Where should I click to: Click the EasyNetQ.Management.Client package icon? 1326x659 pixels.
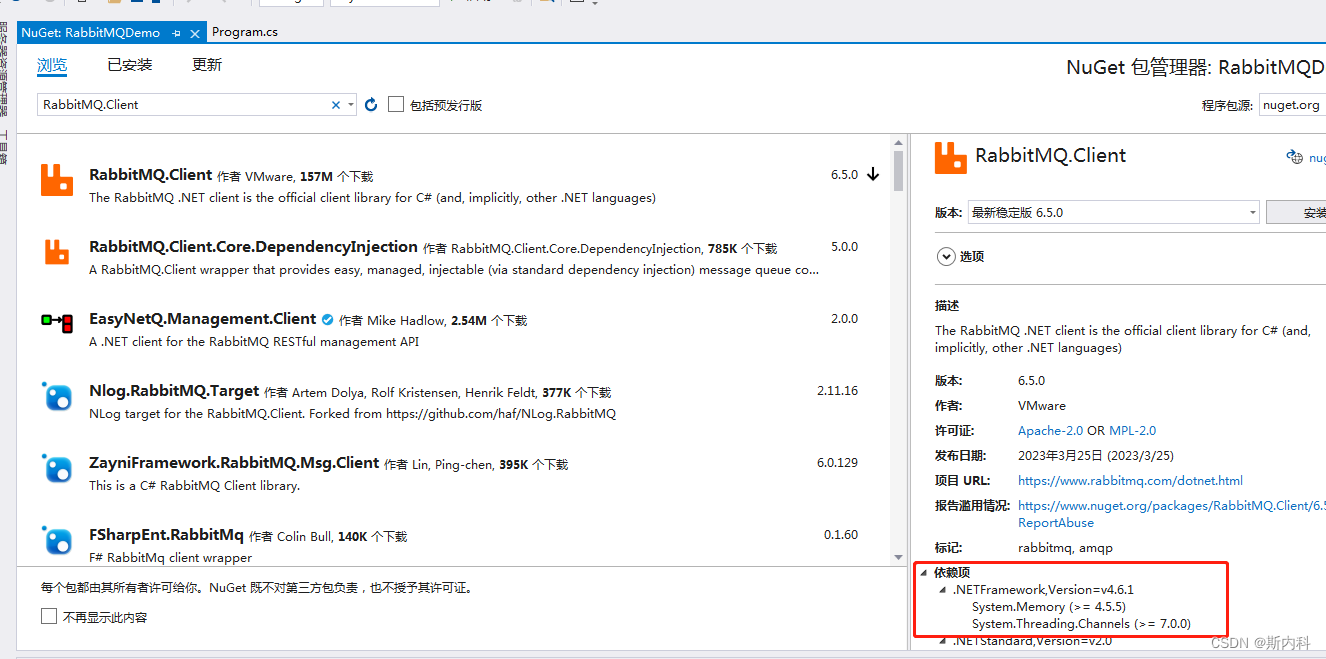point(57,323)
